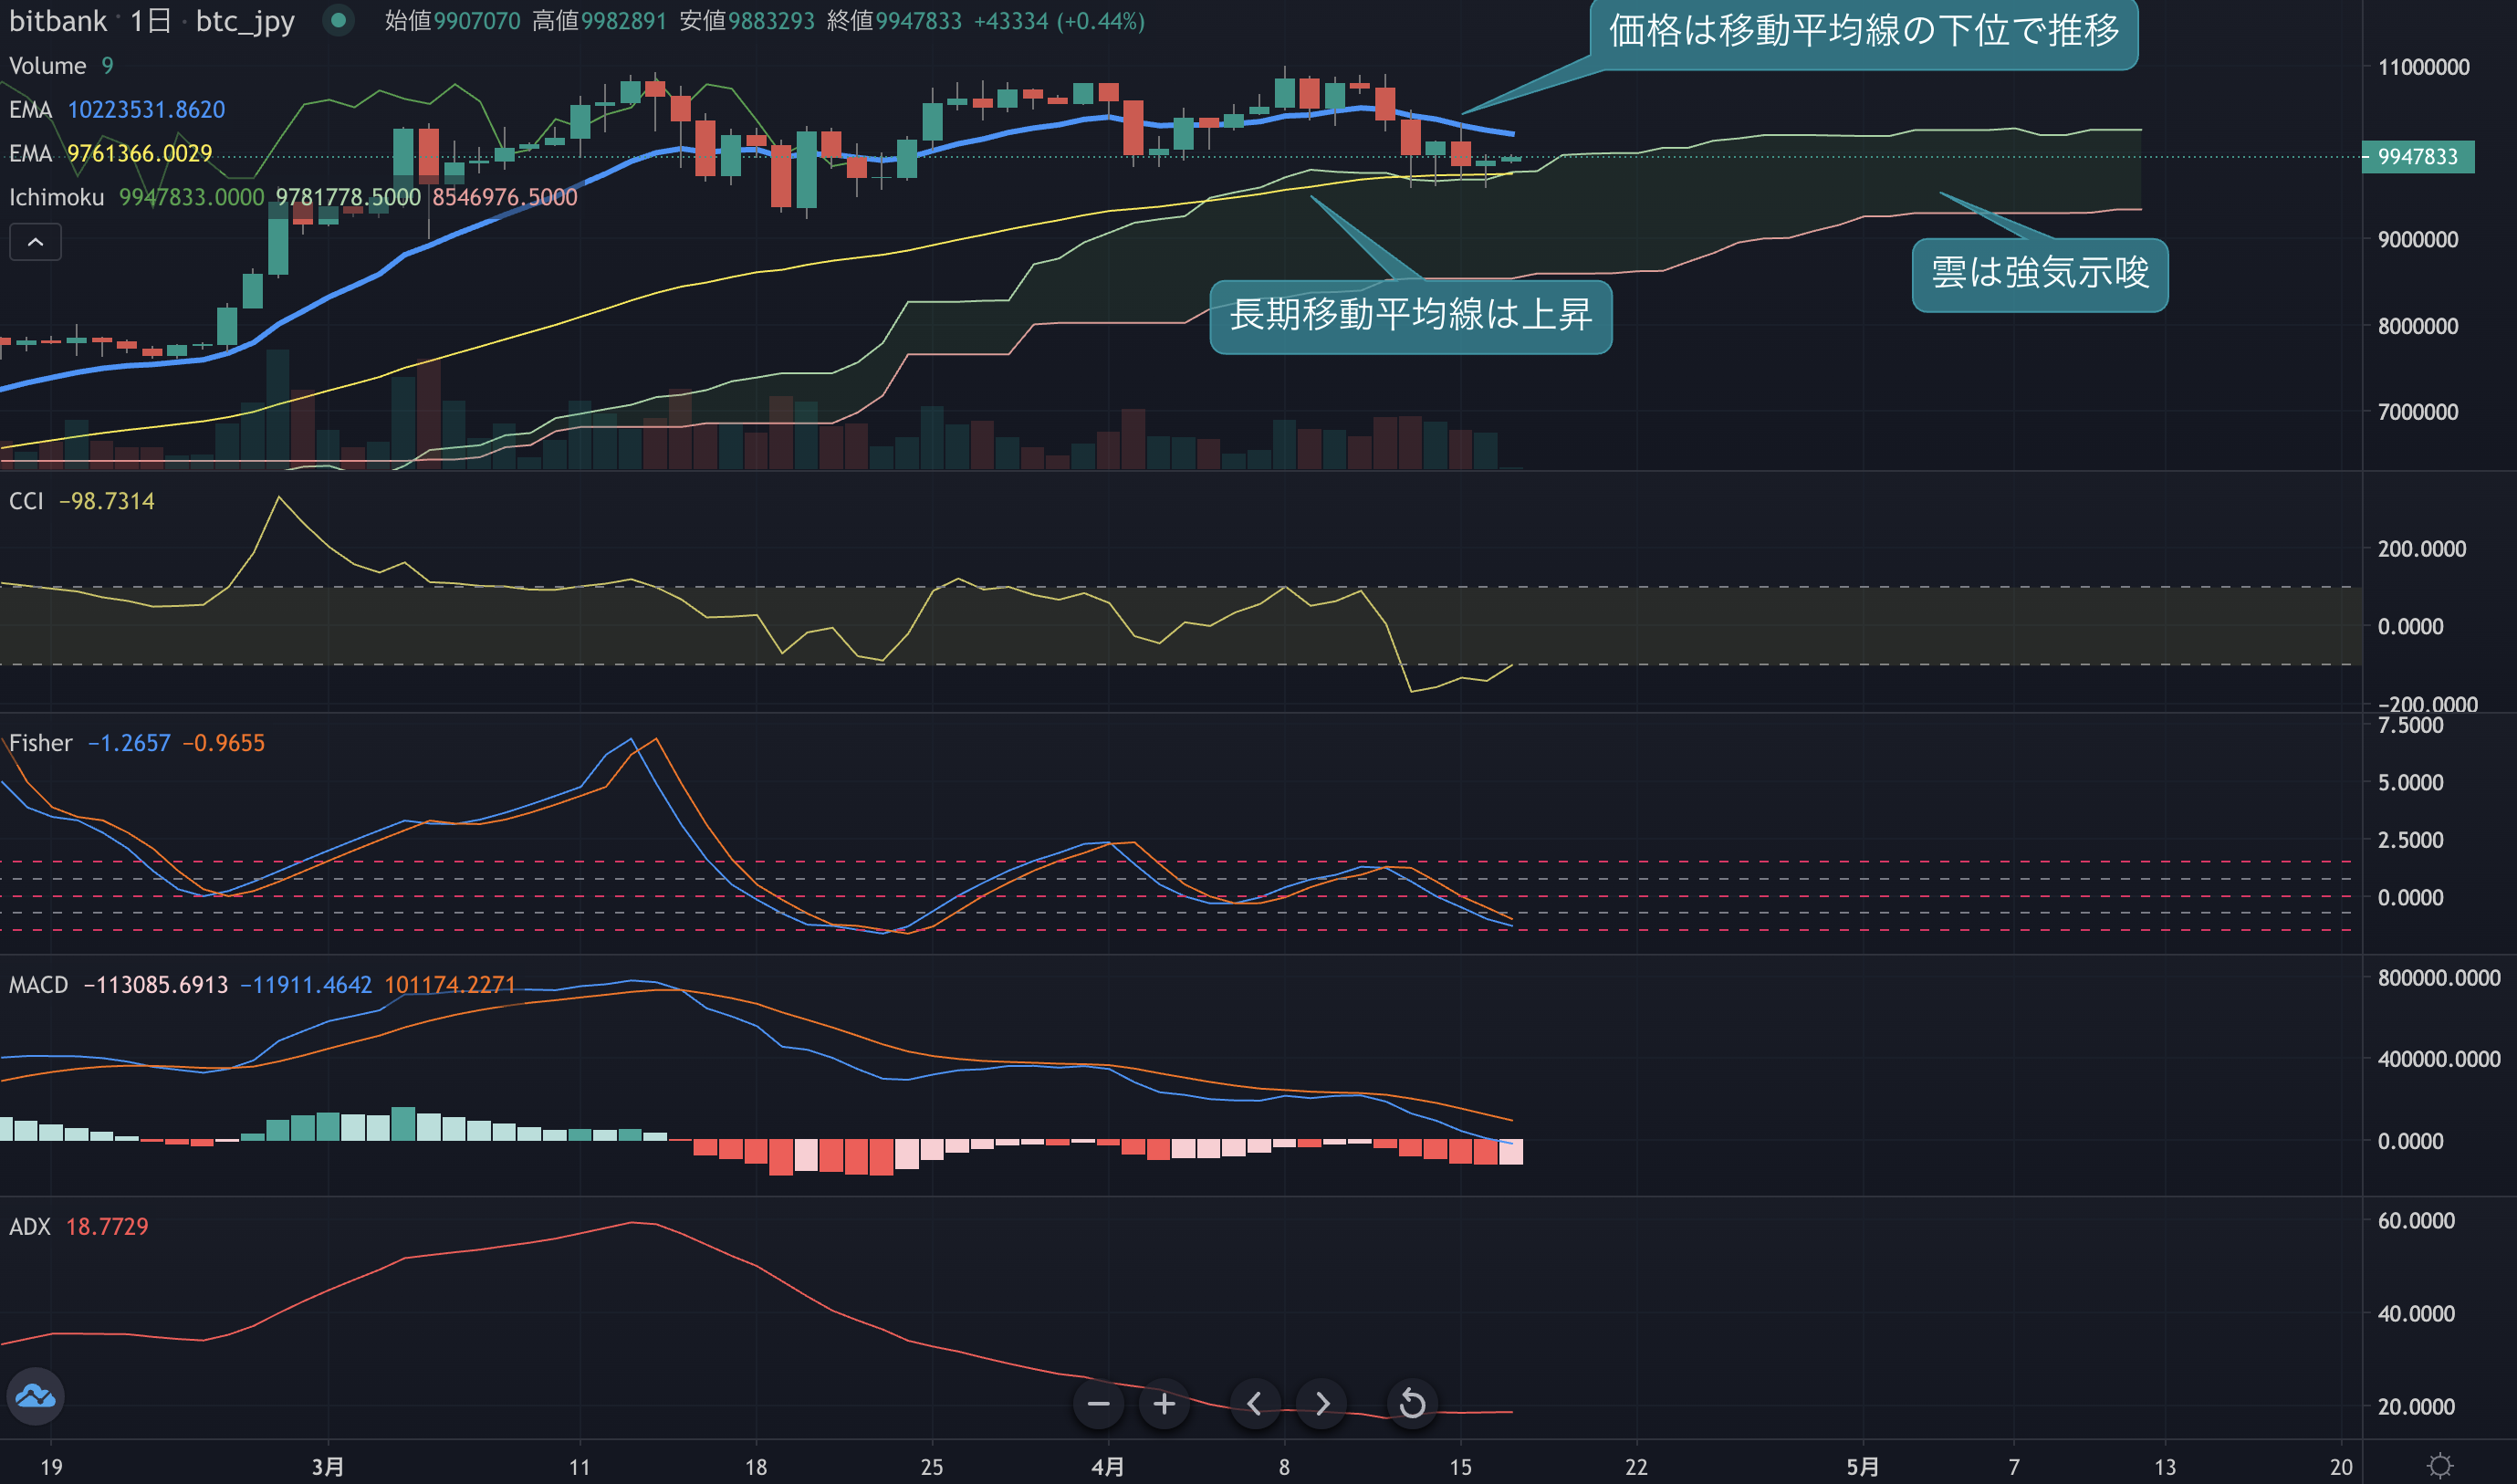The width and height of the screenshot is (2517, 1484).
Task: Zoom out the chart with minus button
Action: tap(1098, 1404)
